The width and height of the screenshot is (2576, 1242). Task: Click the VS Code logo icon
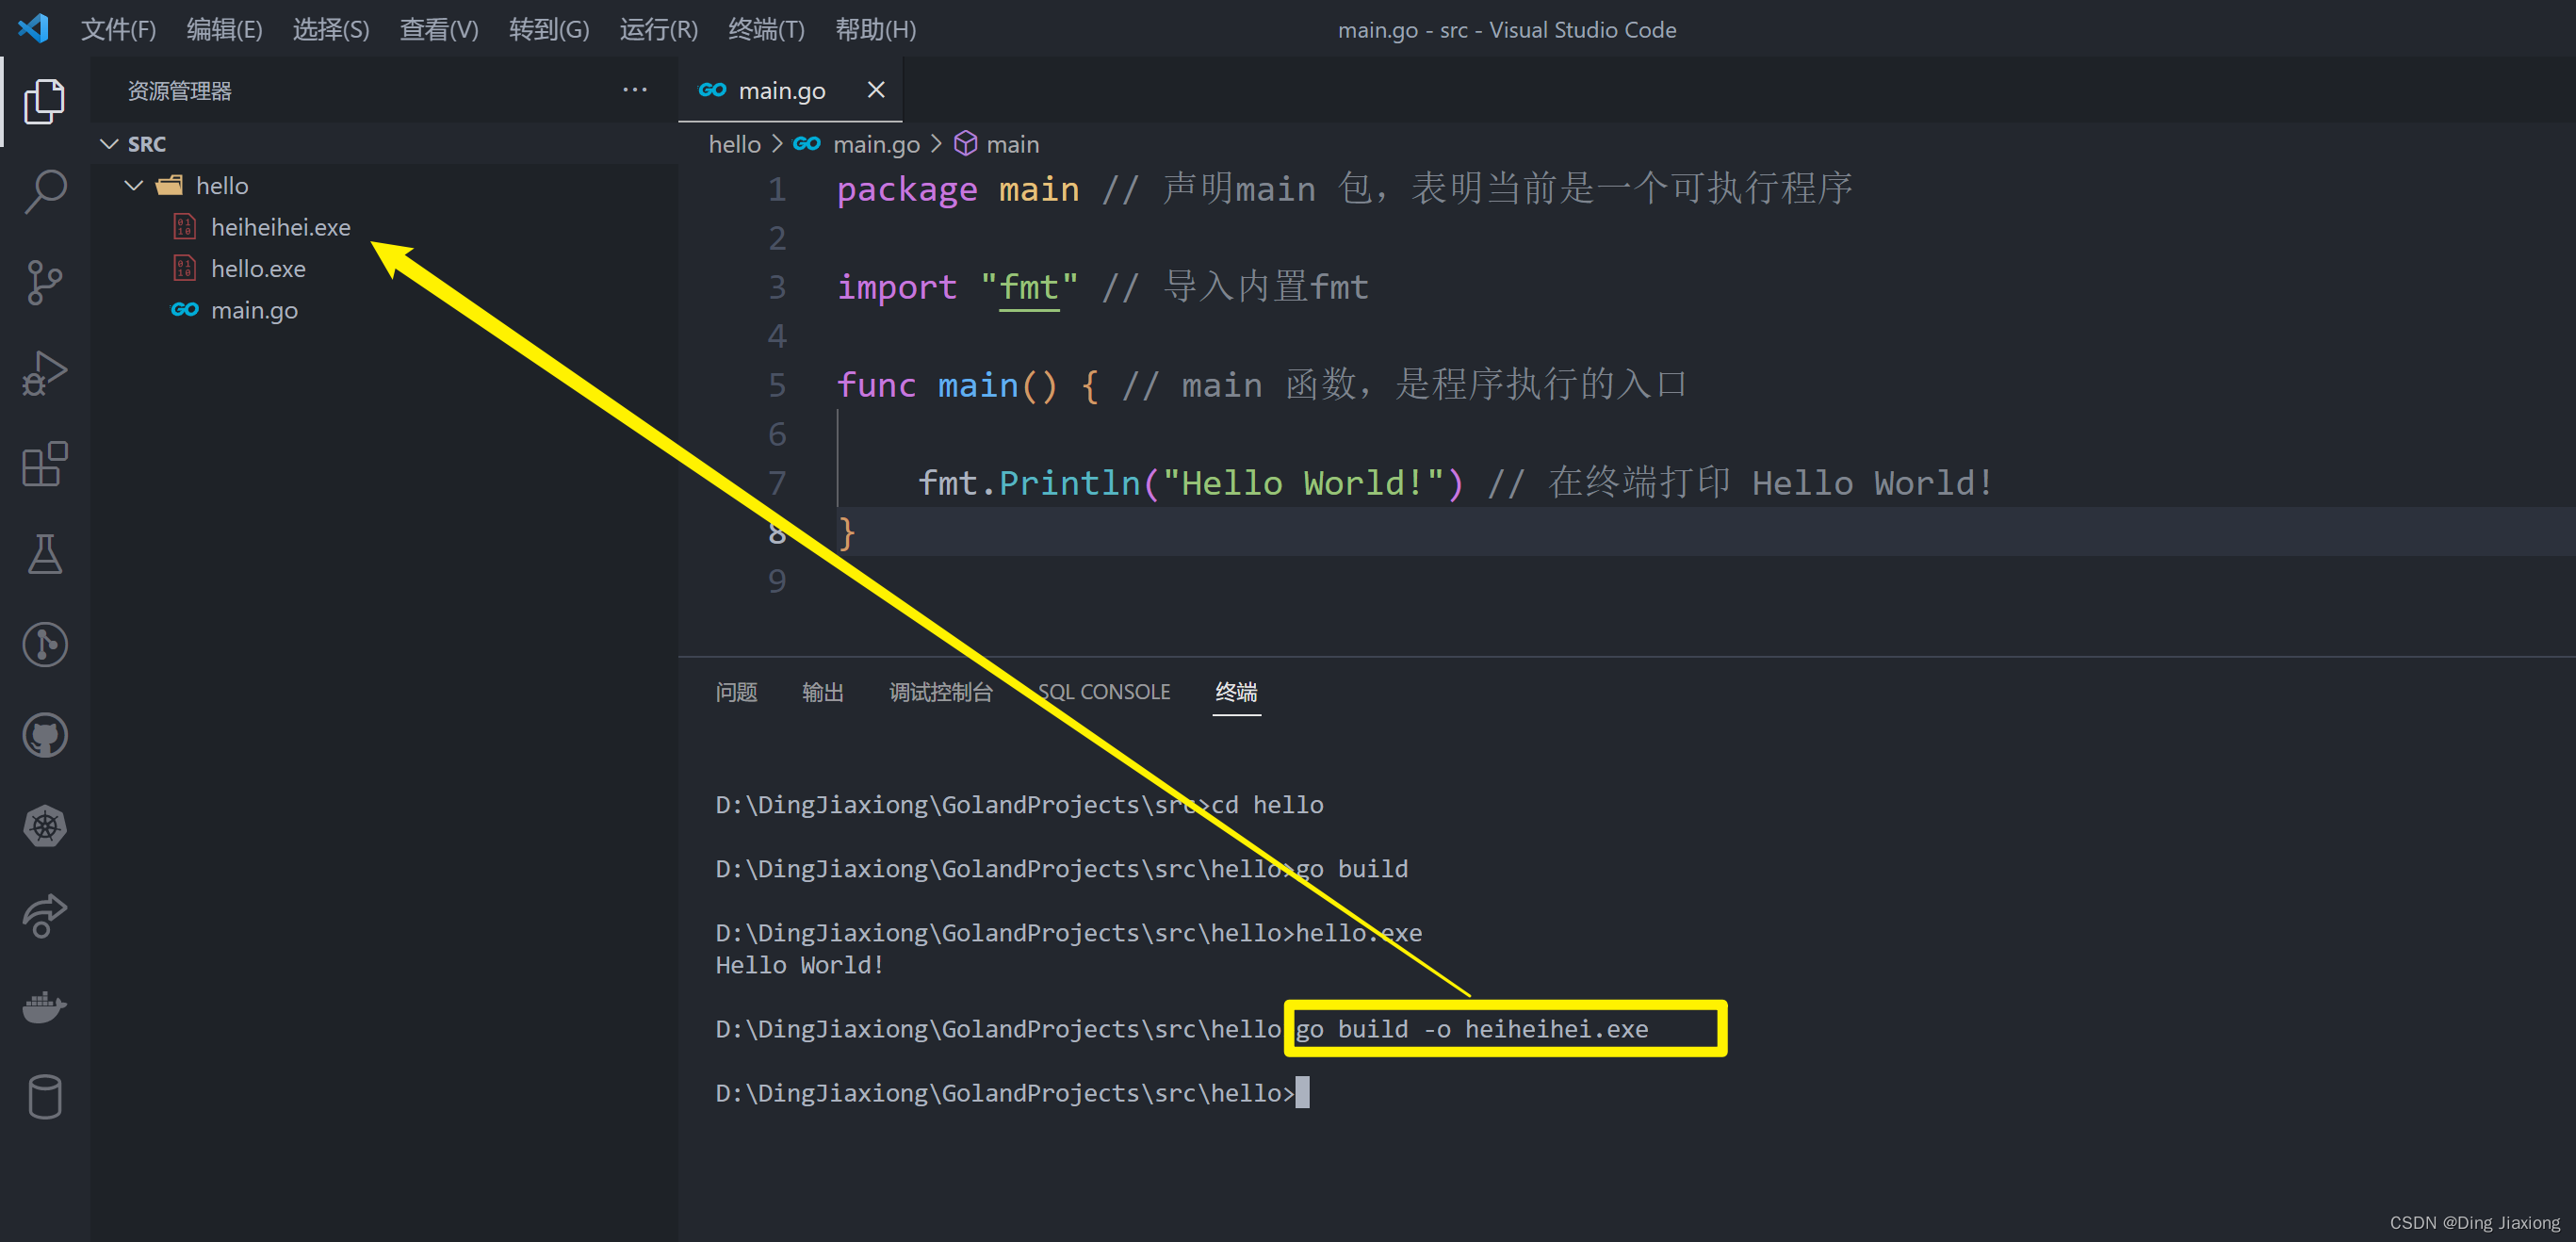[x=33, y=28]
